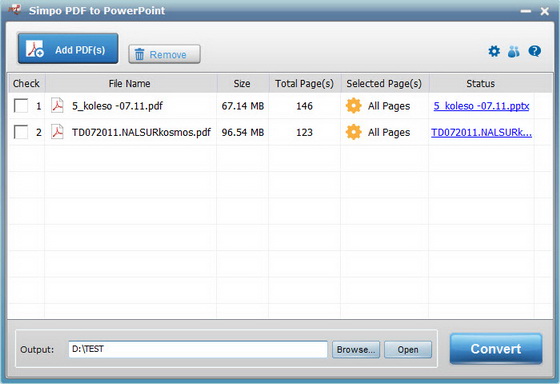Select the file name TD072011.NALSURkosmos.pdf
Screen dimensions: 560x384
pyautogui.click(x=141, y=133)
